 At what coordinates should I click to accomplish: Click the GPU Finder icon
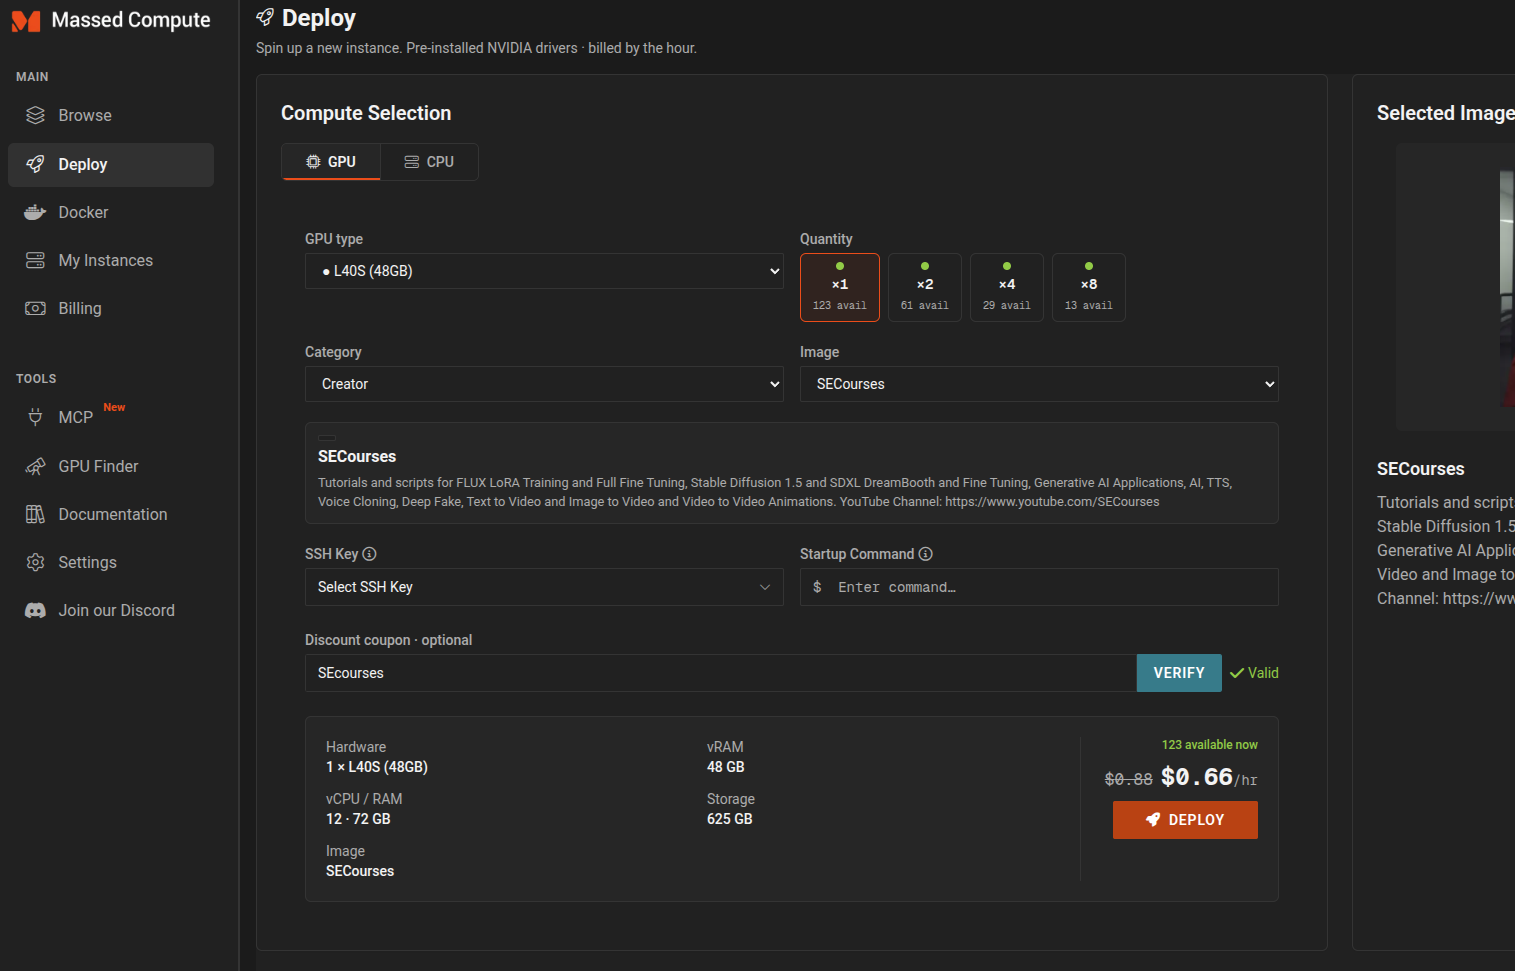coord(35,466)
